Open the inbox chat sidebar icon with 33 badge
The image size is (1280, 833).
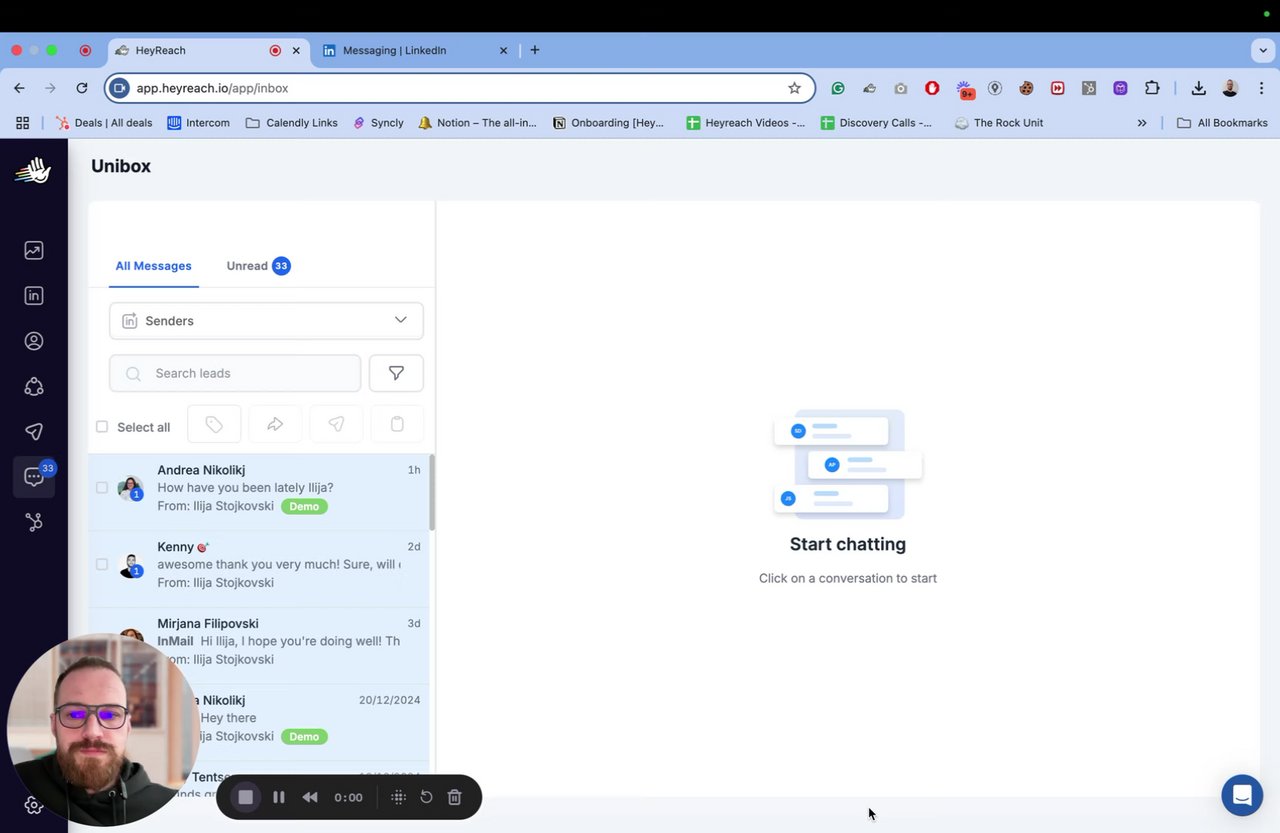[x=34, y=477]
